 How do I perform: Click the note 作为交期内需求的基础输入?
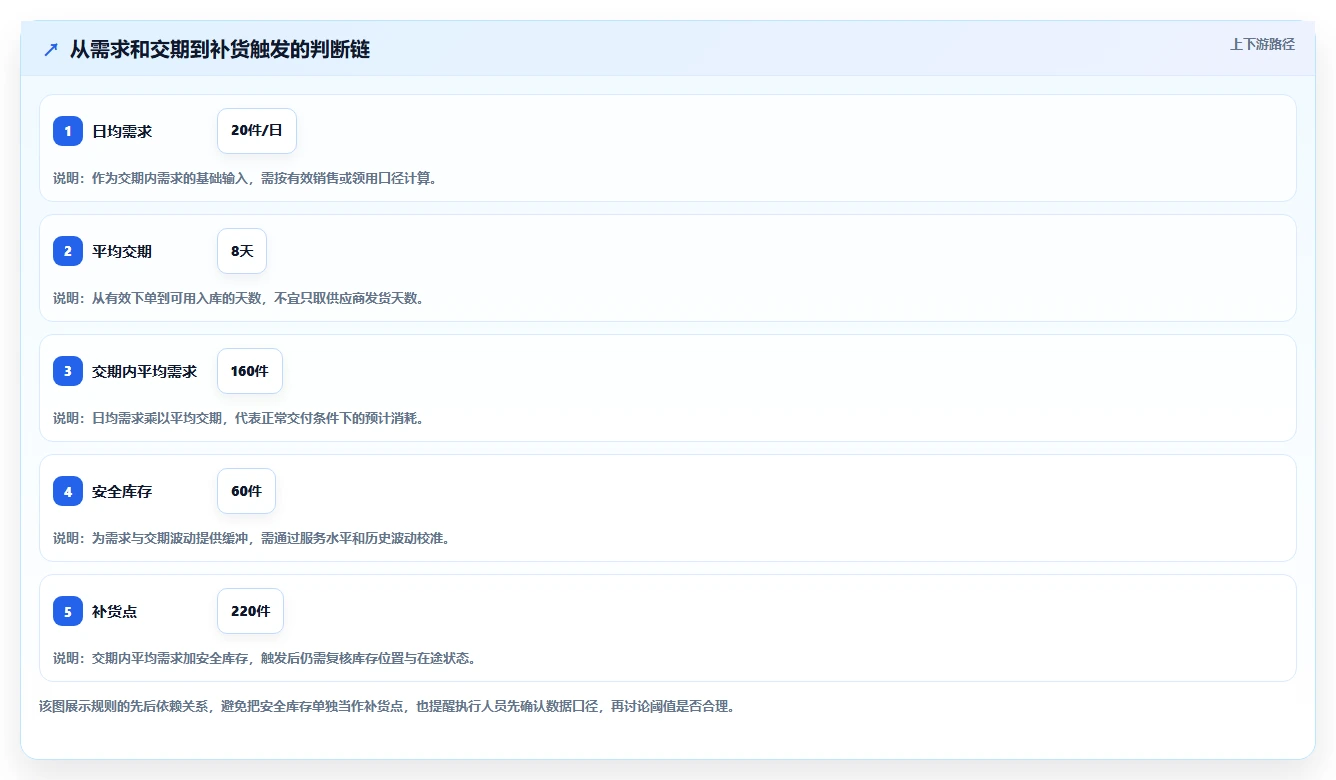click(x=245, y=178)
